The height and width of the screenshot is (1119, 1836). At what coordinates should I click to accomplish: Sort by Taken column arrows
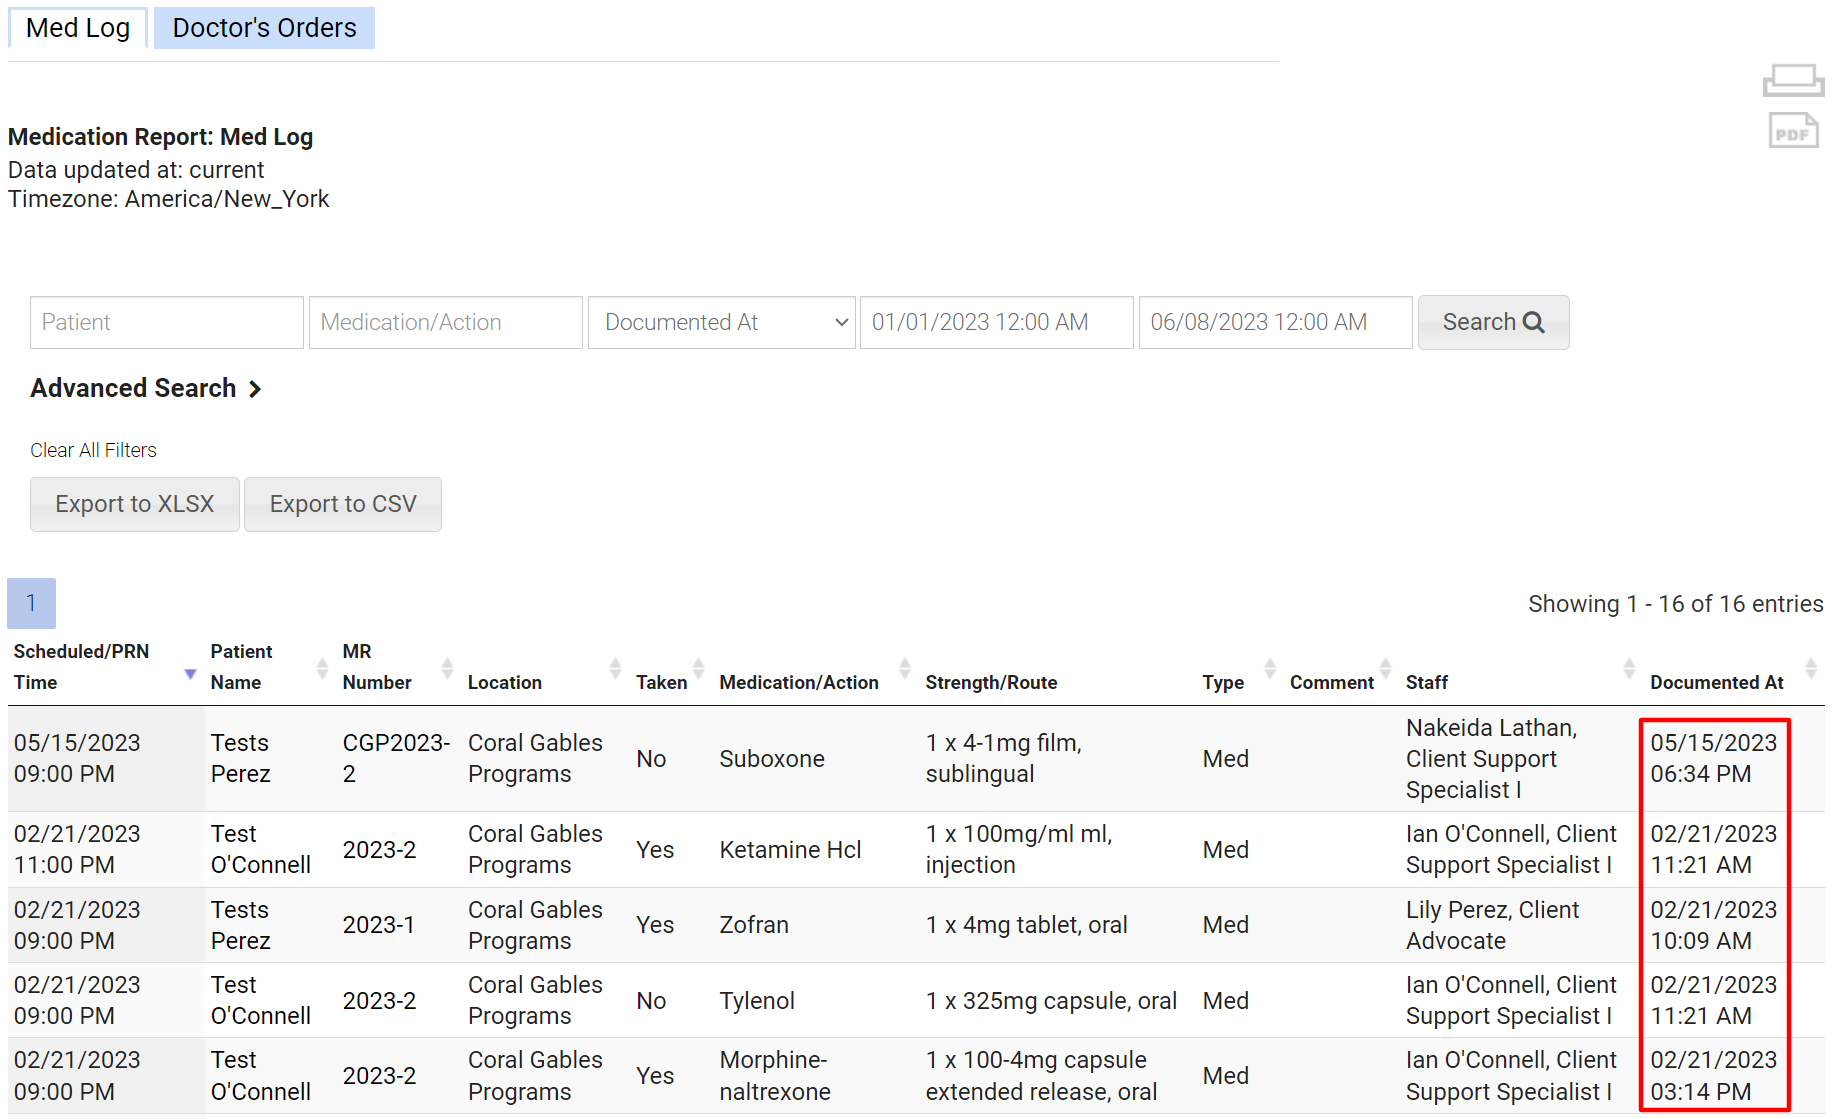pos(698,668)
